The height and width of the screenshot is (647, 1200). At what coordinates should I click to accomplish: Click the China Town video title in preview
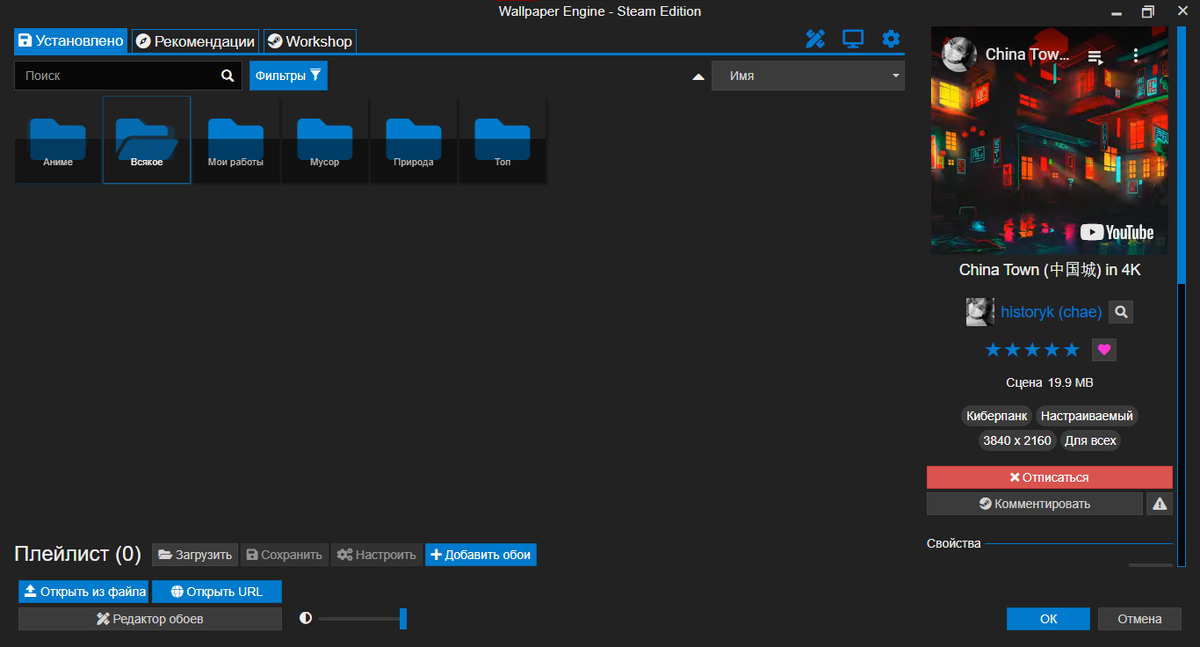(1028, 54)
